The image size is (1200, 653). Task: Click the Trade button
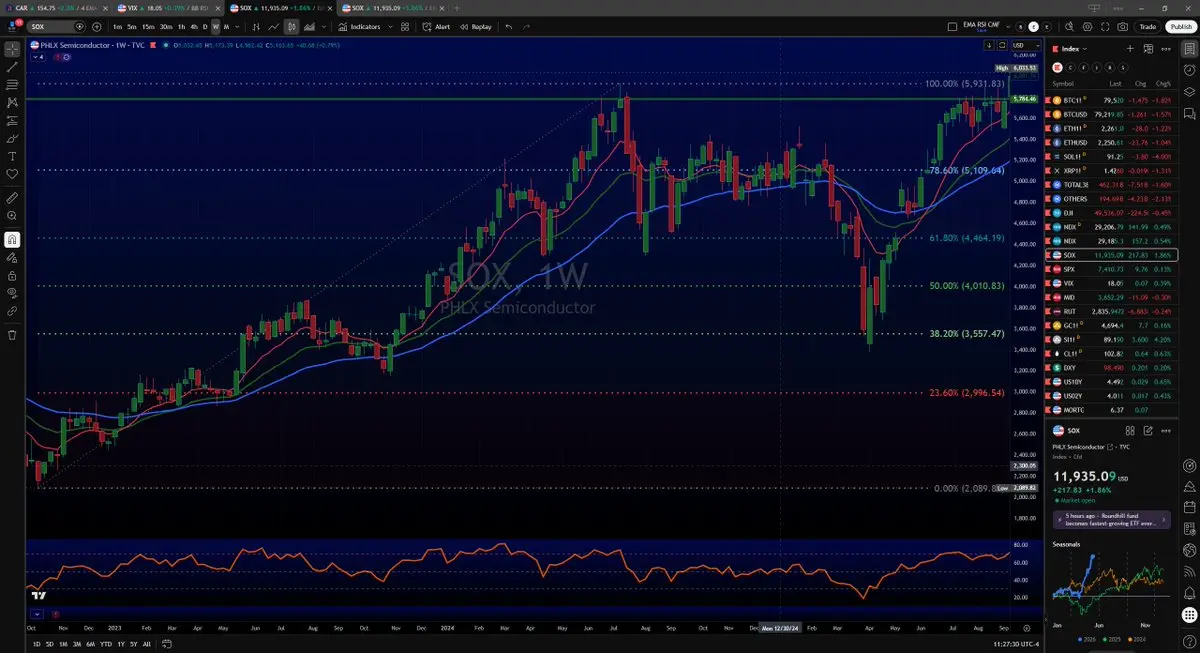[1148, 26]
